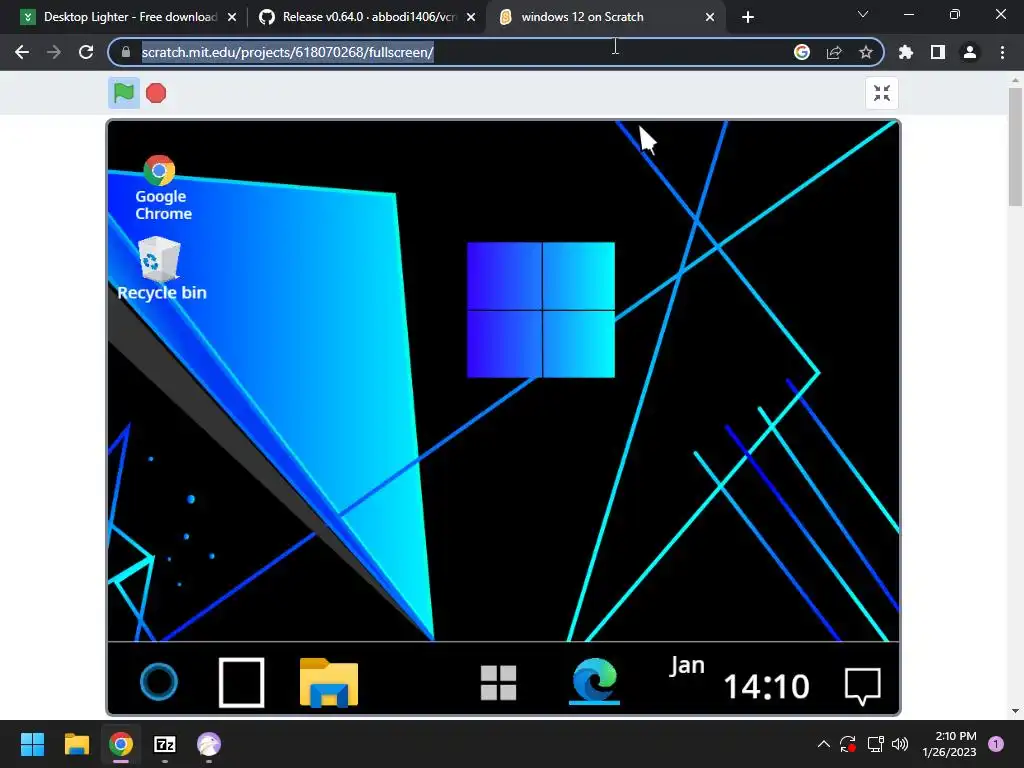
Task: Open Windows Start button on taskbar
Action: click(x=32, y=744)
